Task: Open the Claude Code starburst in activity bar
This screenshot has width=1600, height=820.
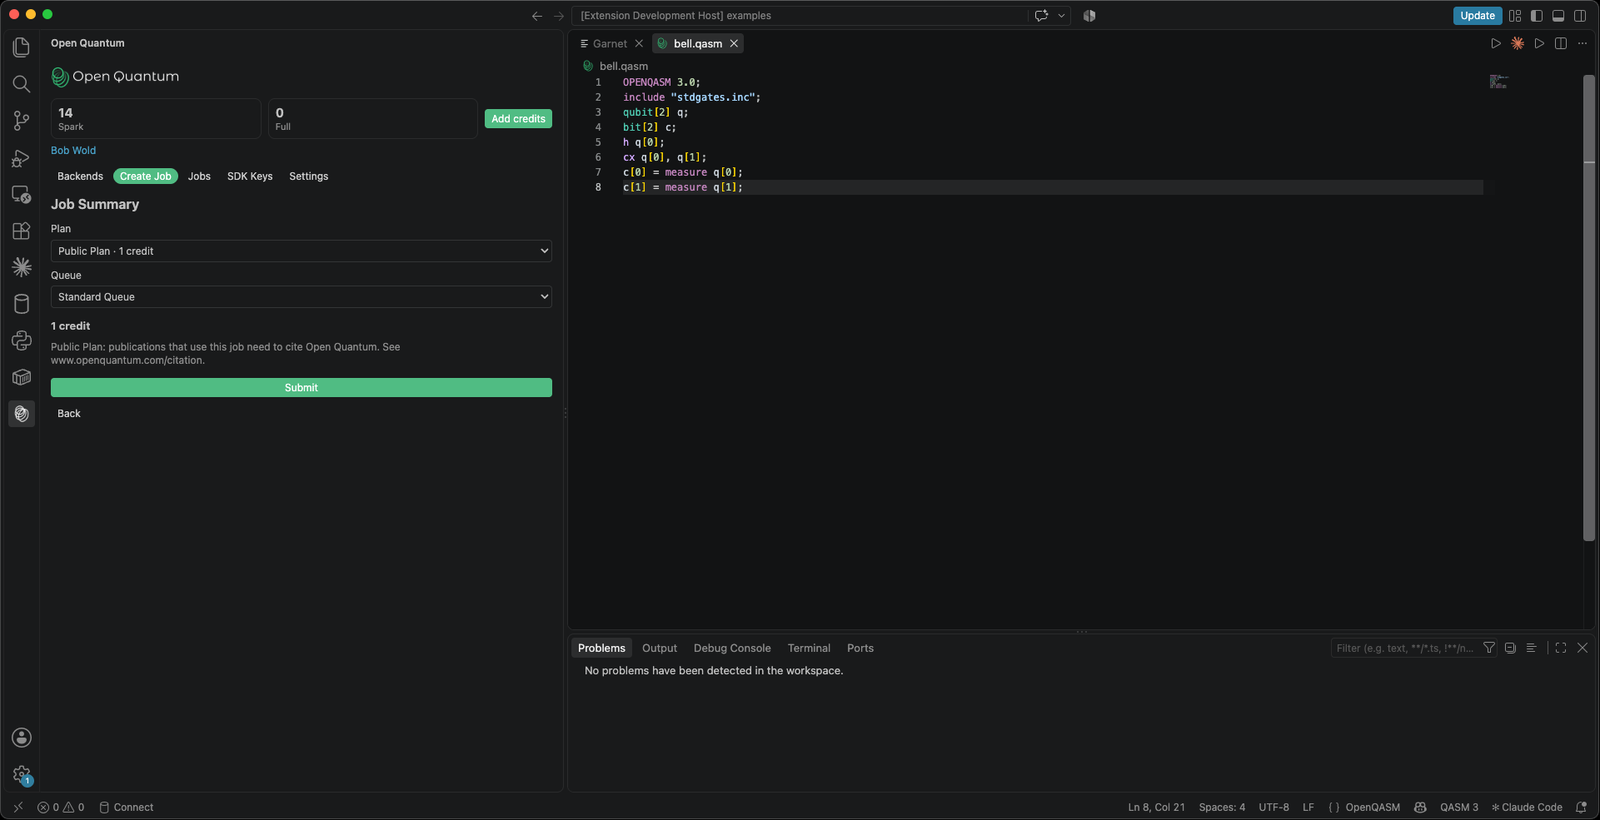Action: tap(21, 267)
